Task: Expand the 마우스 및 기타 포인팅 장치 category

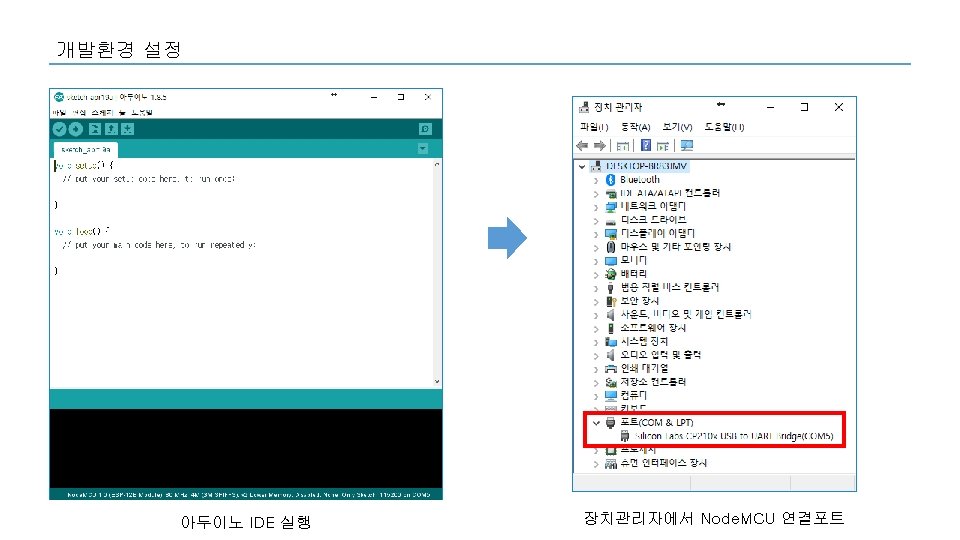Action: tap(596, 247)
